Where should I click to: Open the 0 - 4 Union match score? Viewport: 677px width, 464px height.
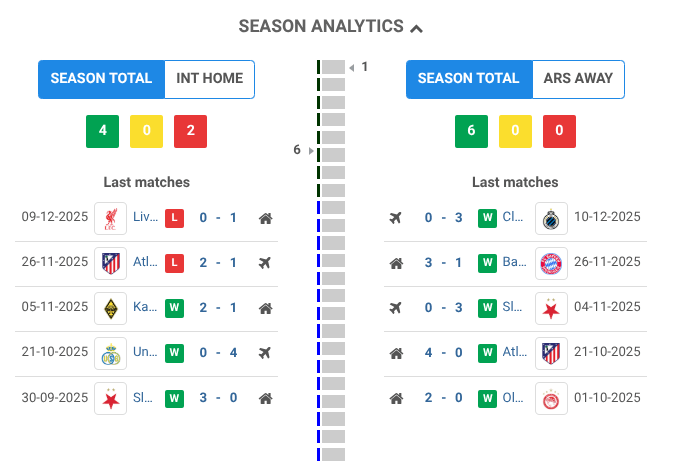[217, 353]
